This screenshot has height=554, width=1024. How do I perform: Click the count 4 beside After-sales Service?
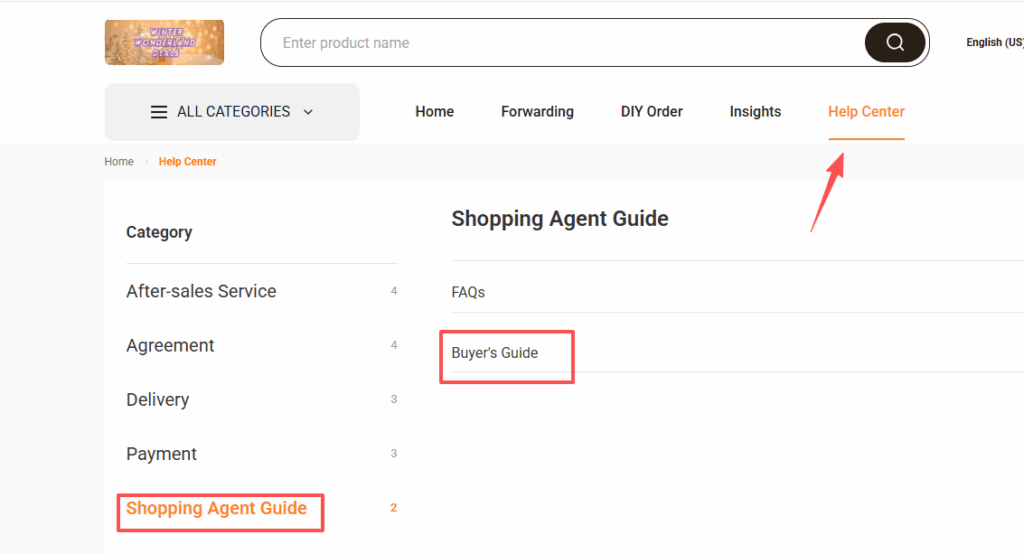pyautogui.click(x=394, y=291)
